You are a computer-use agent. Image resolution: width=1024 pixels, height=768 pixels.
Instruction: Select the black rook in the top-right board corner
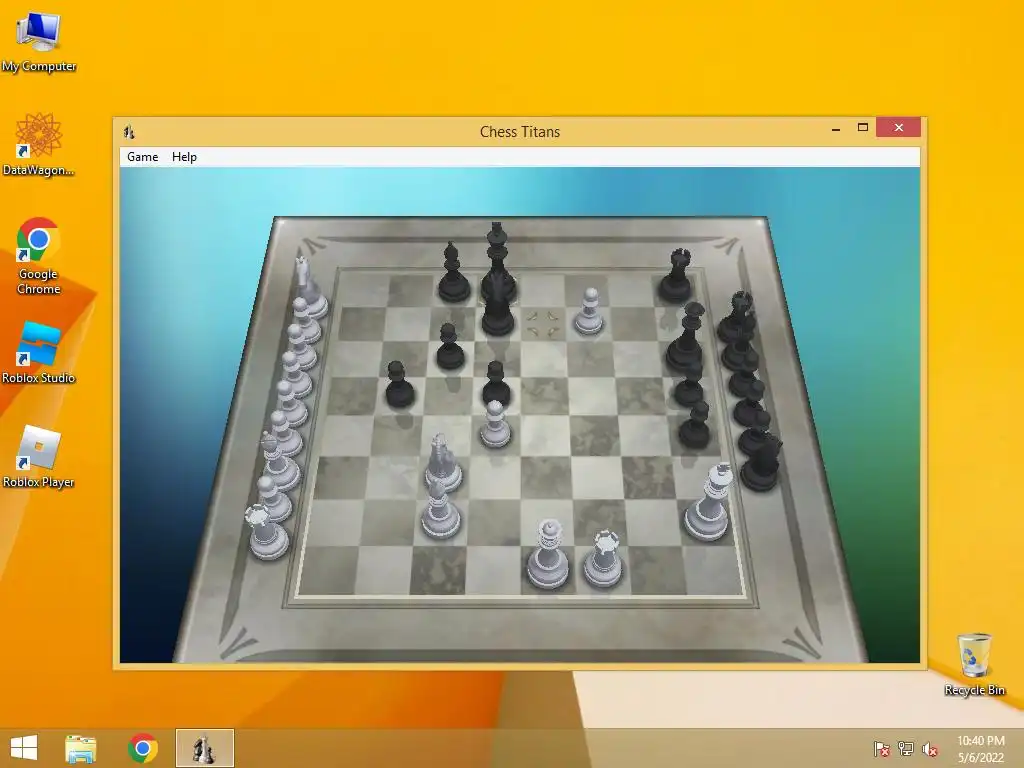[x=677, y=274]
